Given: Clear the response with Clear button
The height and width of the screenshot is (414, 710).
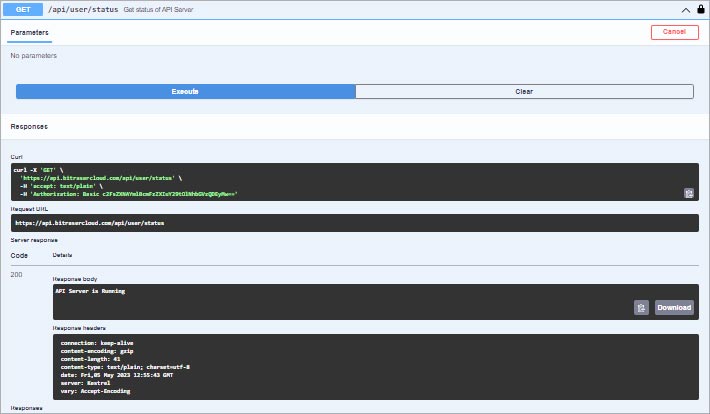Looking at the screenshot, I should pyautogui.click(x=524, y=91).
